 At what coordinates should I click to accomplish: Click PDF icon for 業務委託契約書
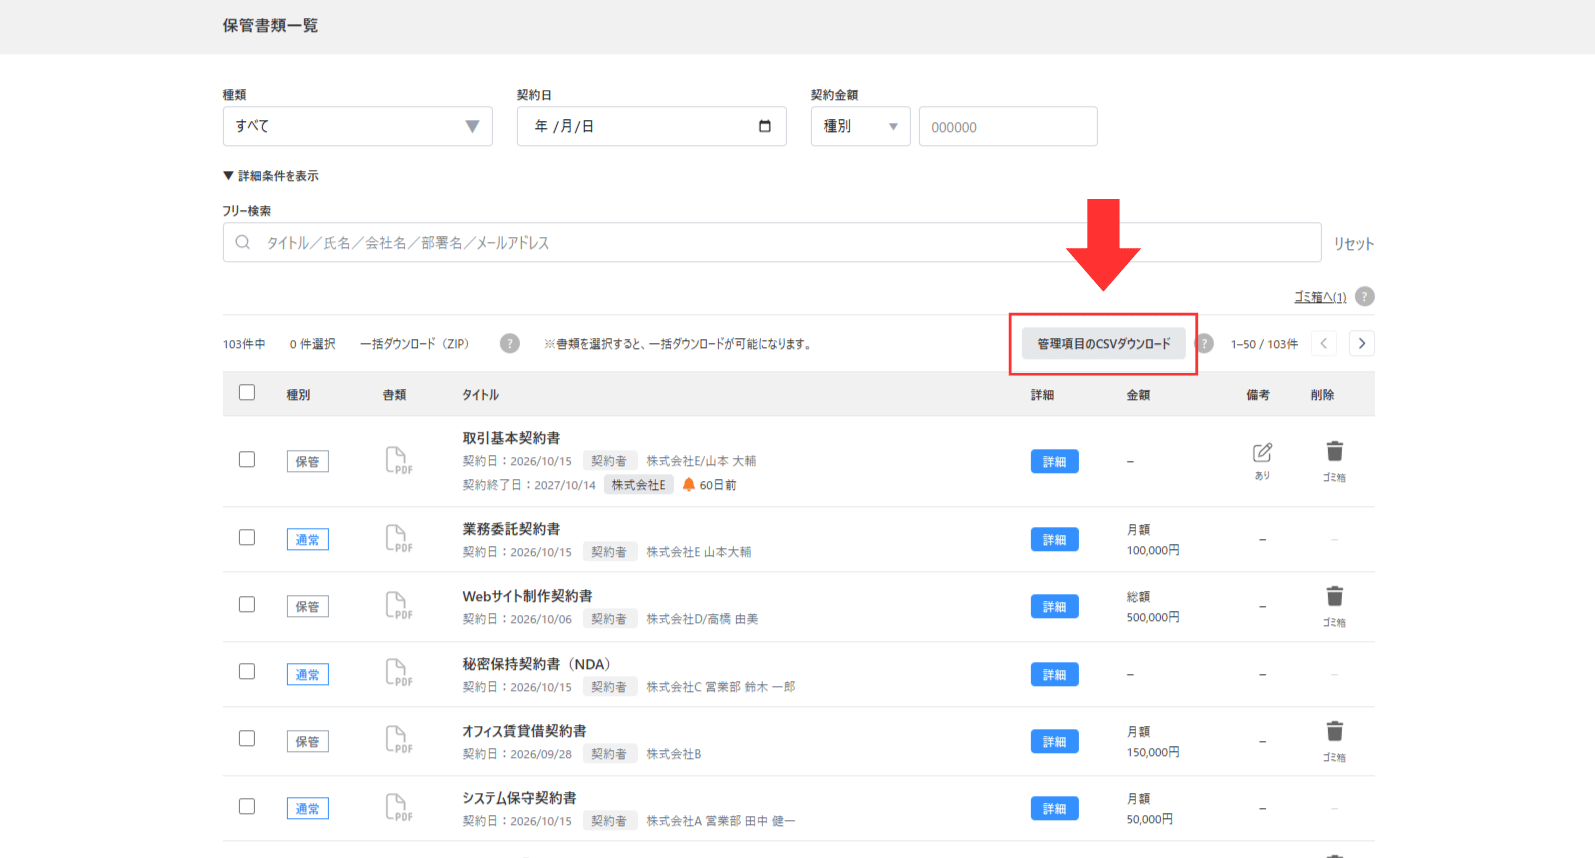[x=398, y=538]
